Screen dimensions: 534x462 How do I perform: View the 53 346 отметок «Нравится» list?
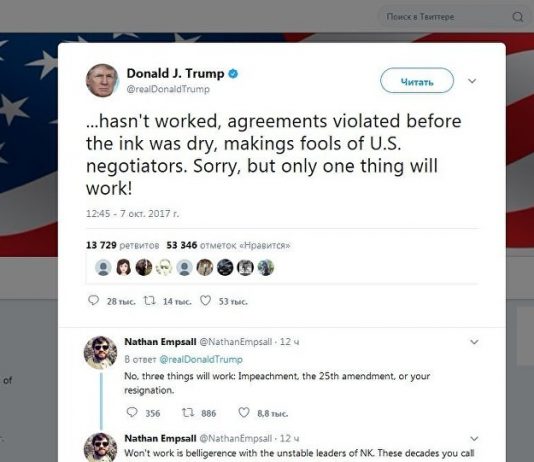point(228,245)
